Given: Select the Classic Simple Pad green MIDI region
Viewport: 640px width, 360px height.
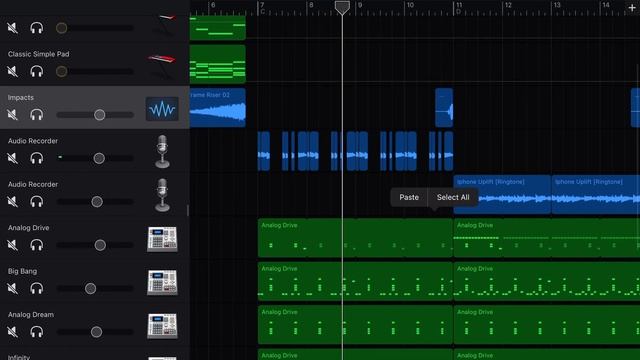Looking at the screenshot, I should point(218,64).
